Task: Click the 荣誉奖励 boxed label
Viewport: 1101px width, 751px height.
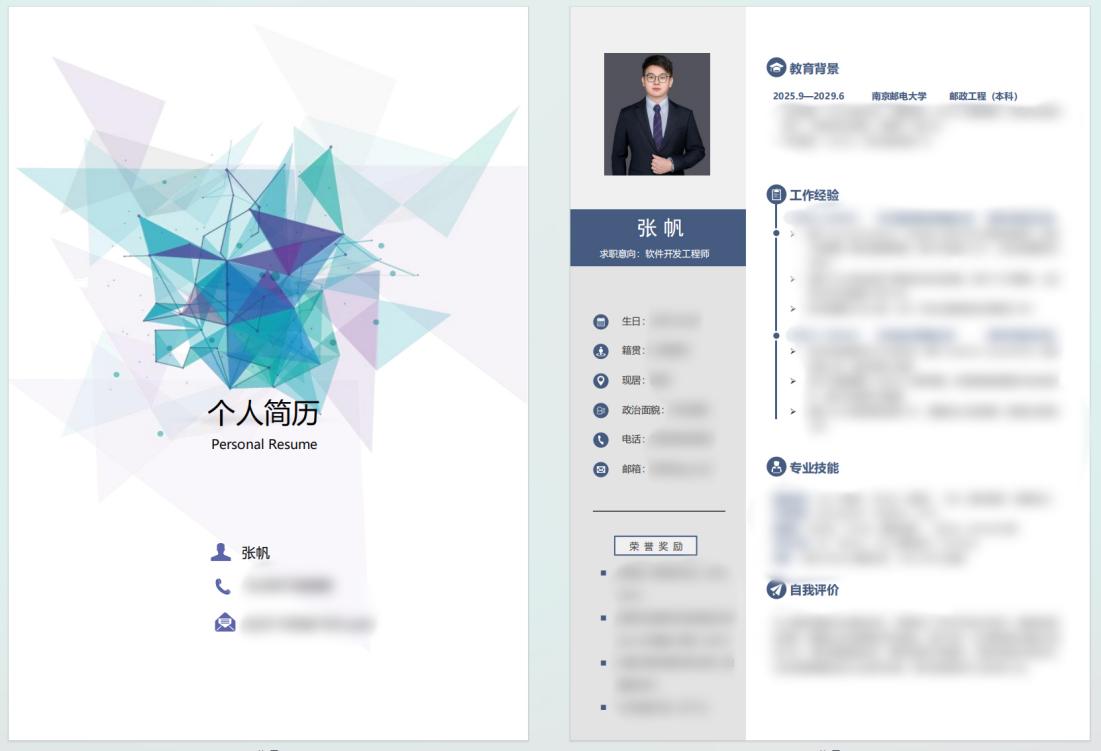Action: 655,546
